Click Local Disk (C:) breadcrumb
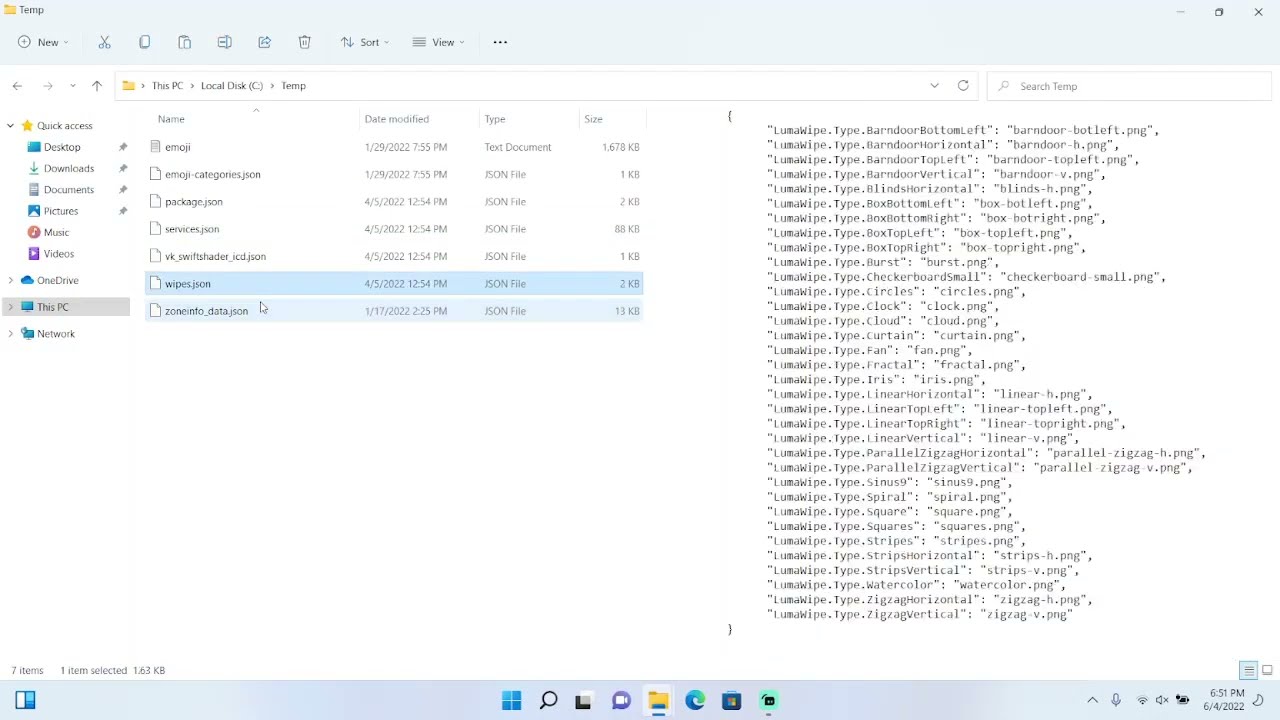Screen dimensions: 1280x720 coord(232,86)
